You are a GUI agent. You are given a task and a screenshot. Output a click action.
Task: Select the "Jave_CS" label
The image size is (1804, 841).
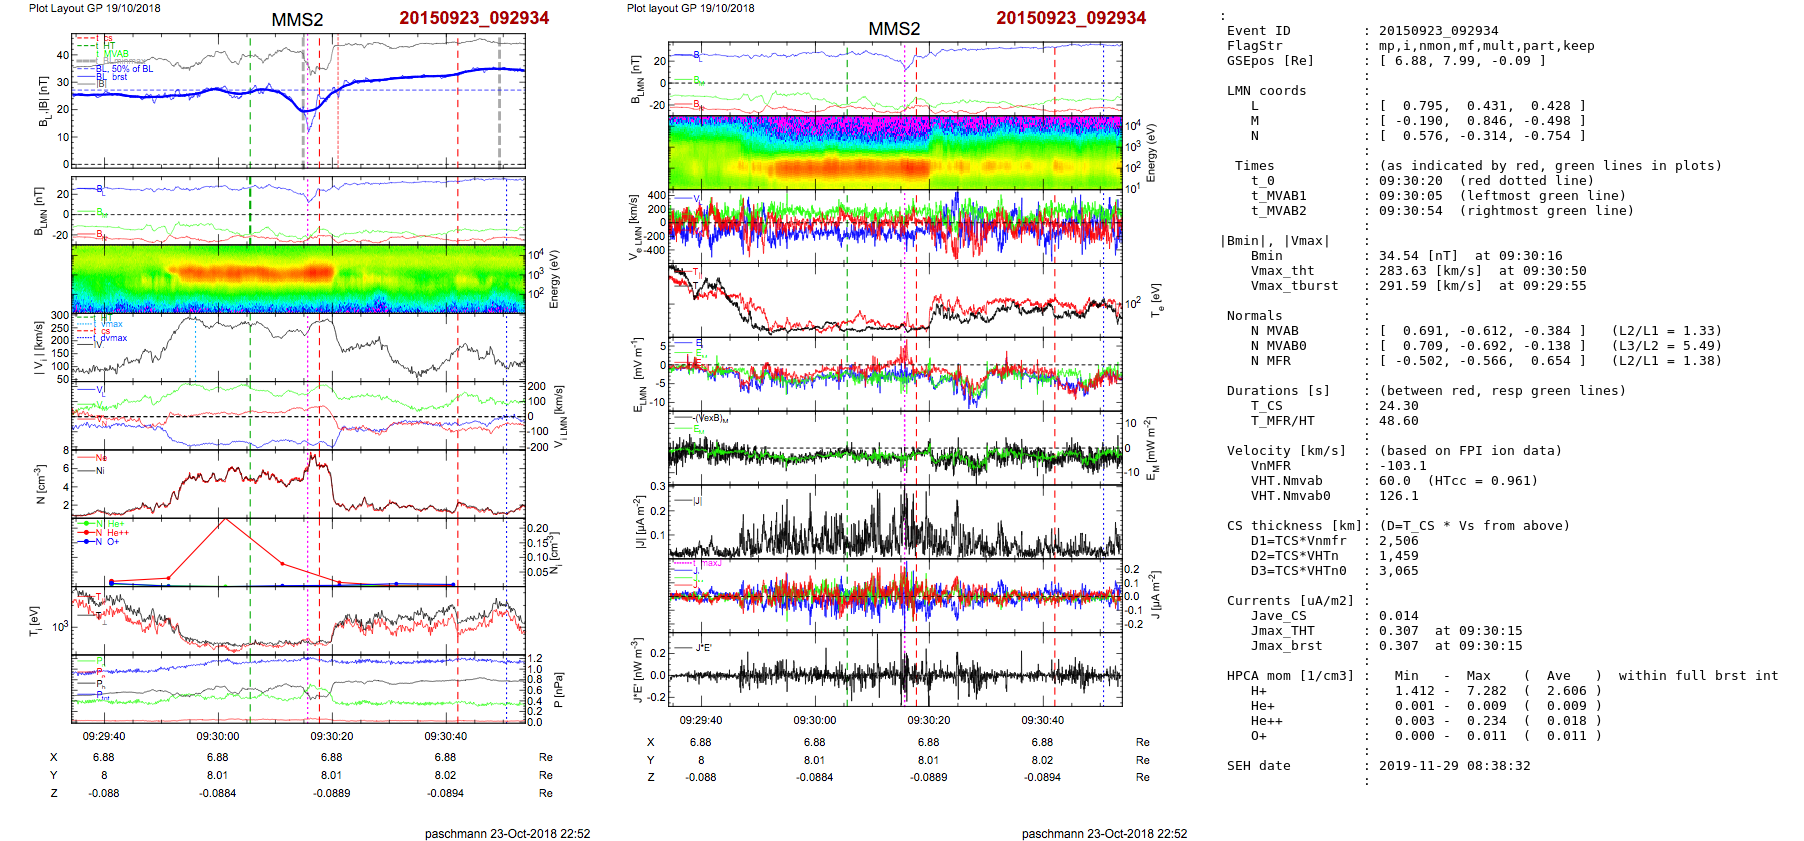click(1278, 616)
